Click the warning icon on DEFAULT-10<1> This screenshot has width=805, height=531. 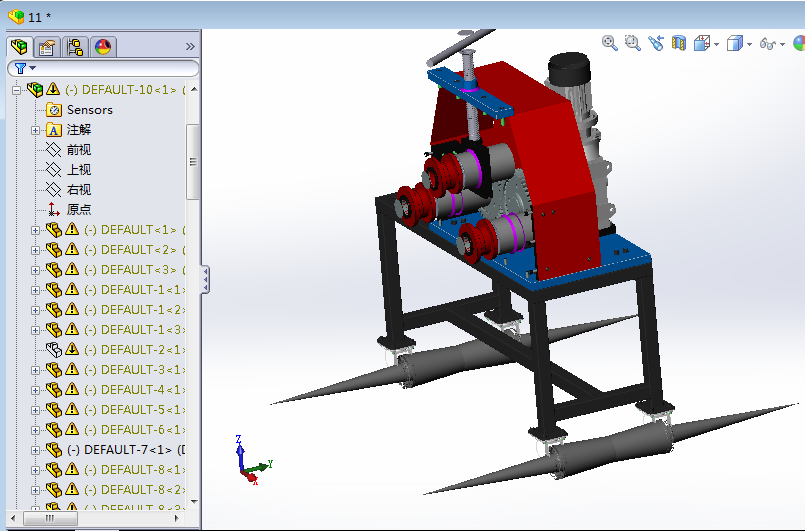pos(53,89)
